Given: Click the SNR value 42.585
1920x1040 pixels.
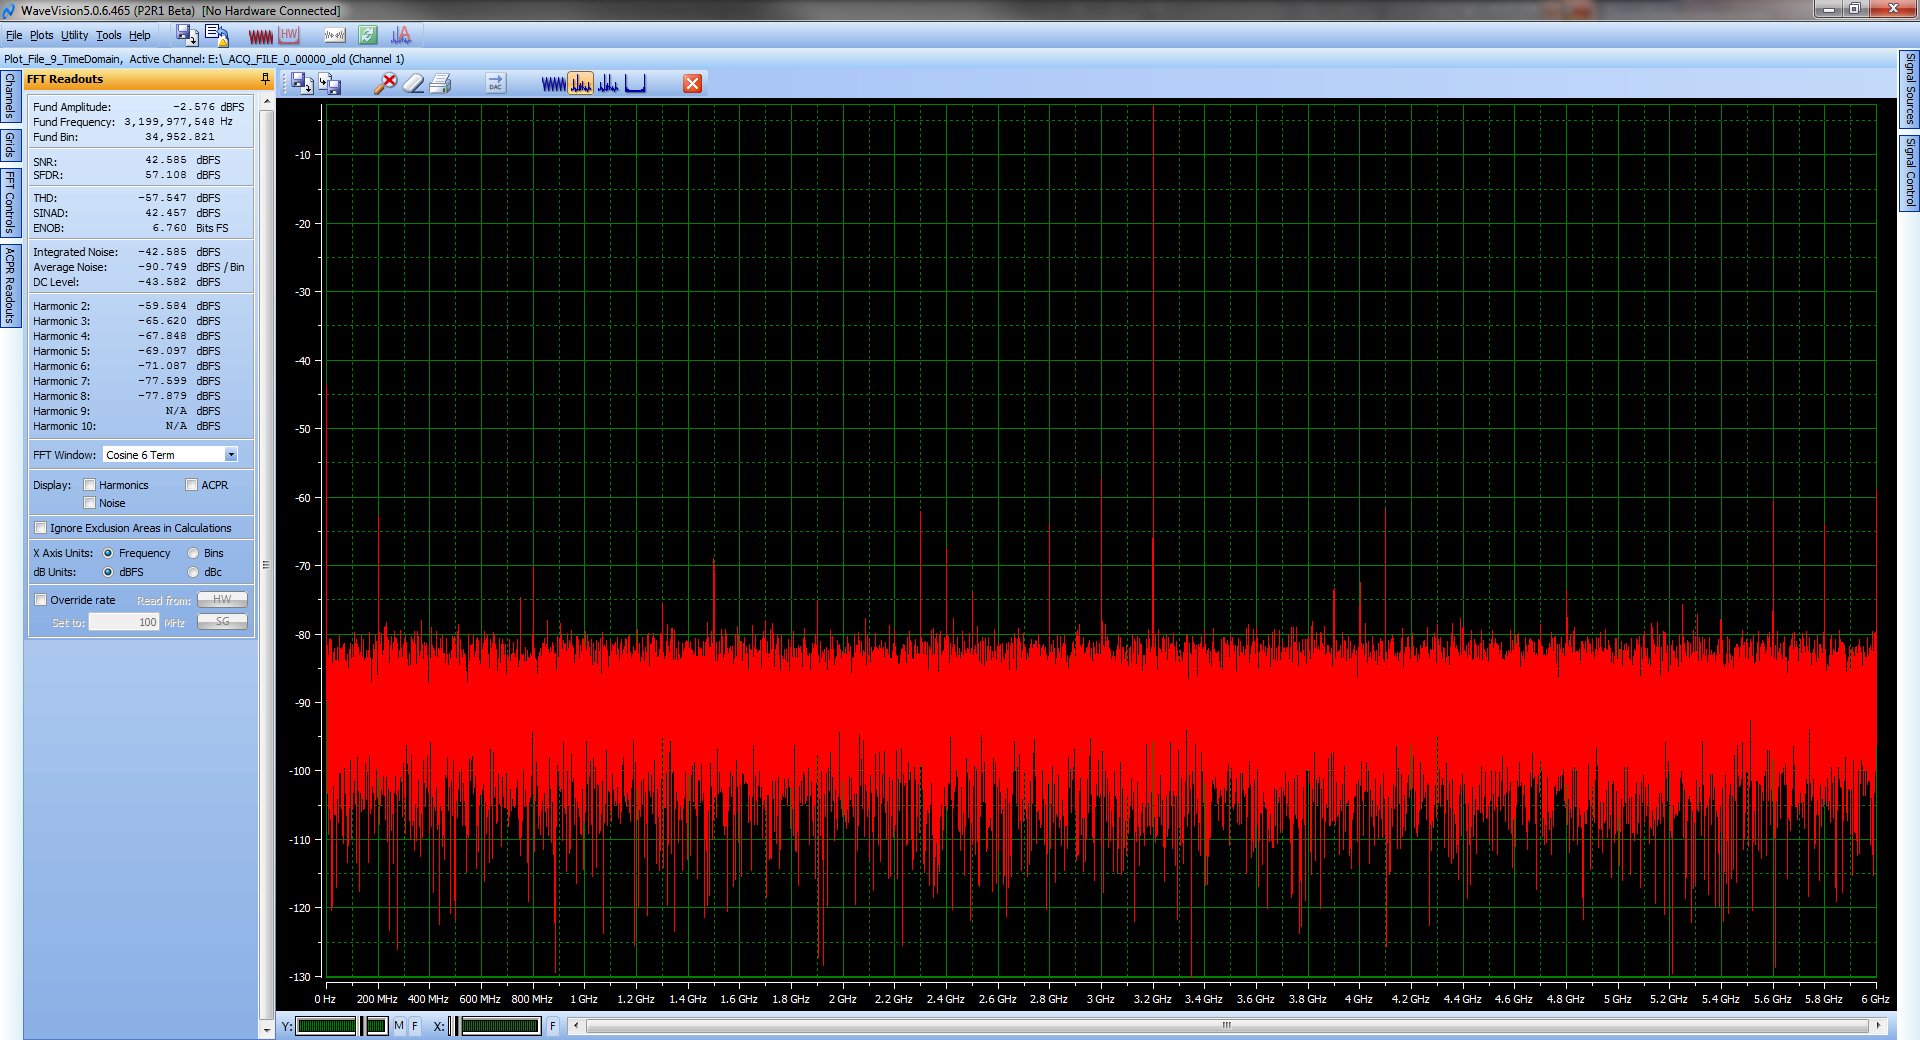Looking at the screenshot, I should click(166, 160).
